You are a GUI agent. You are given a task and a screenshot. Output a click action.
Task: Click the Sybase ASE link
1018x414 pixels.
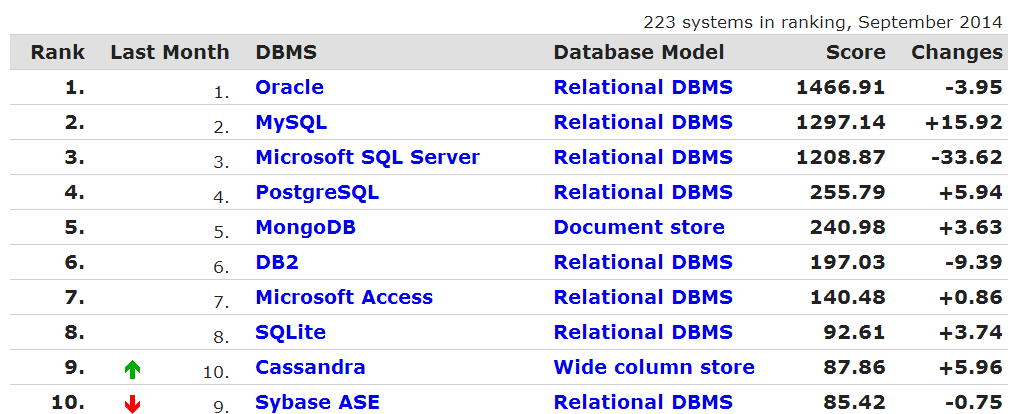(x=317, y=403)
